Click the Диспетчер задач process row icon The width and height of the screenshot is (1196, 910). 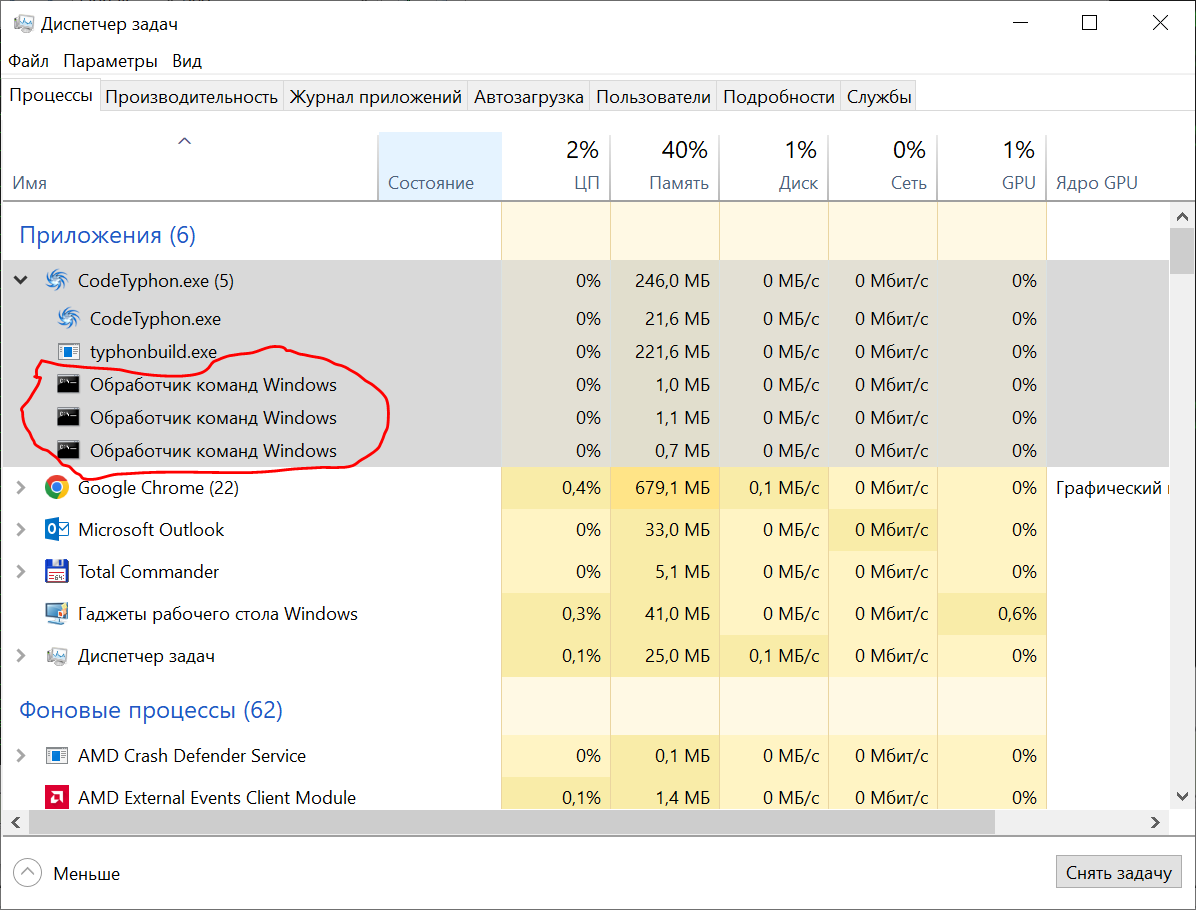pyautogui.click(x=56, y=656)
